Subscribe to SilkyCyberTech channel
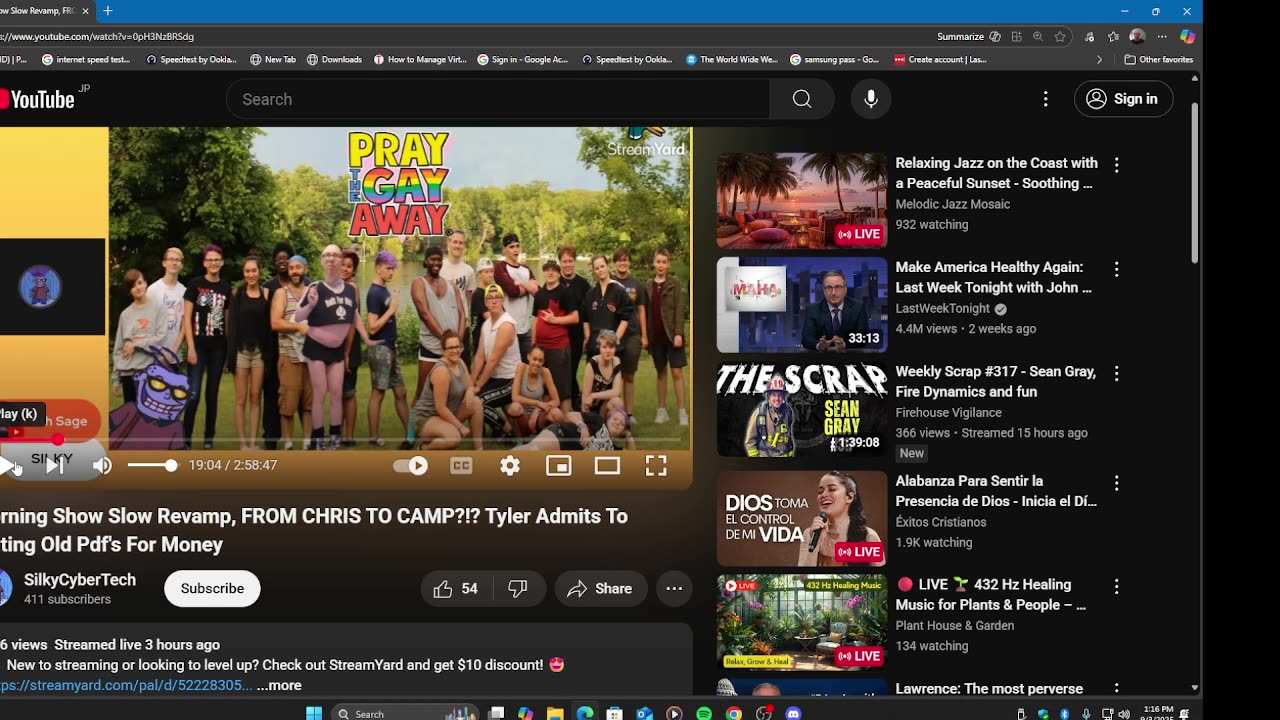The image size is (1280, 720). tap(212, 589)
